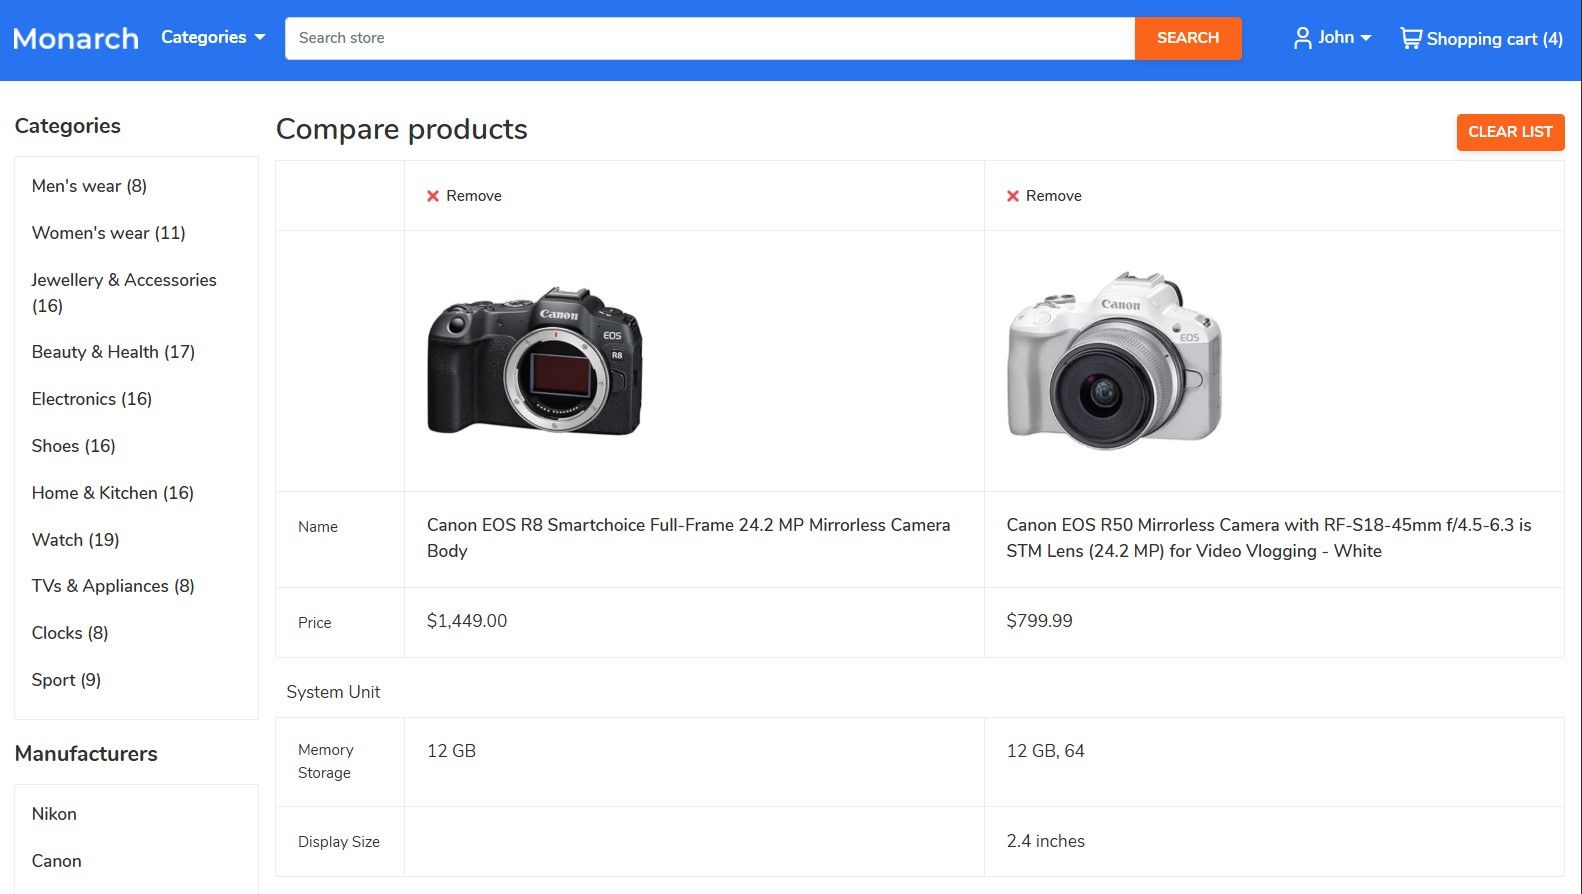Click the Price row label
The image size is (1582, 894).
[x=314, y=622]
